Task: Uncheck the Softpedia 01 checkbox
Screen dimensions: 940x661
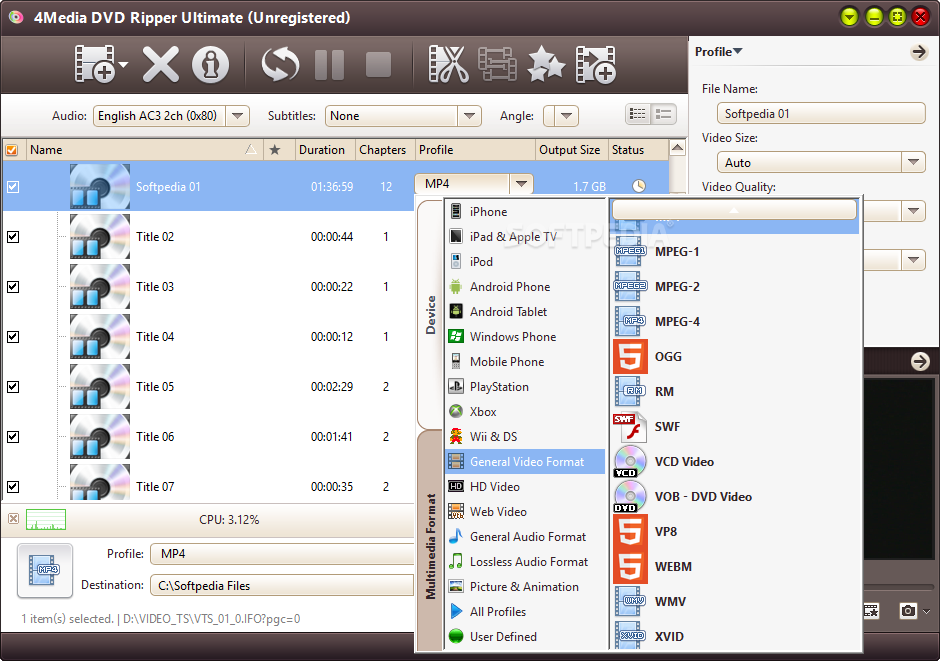Action: (x=13, y=186)
